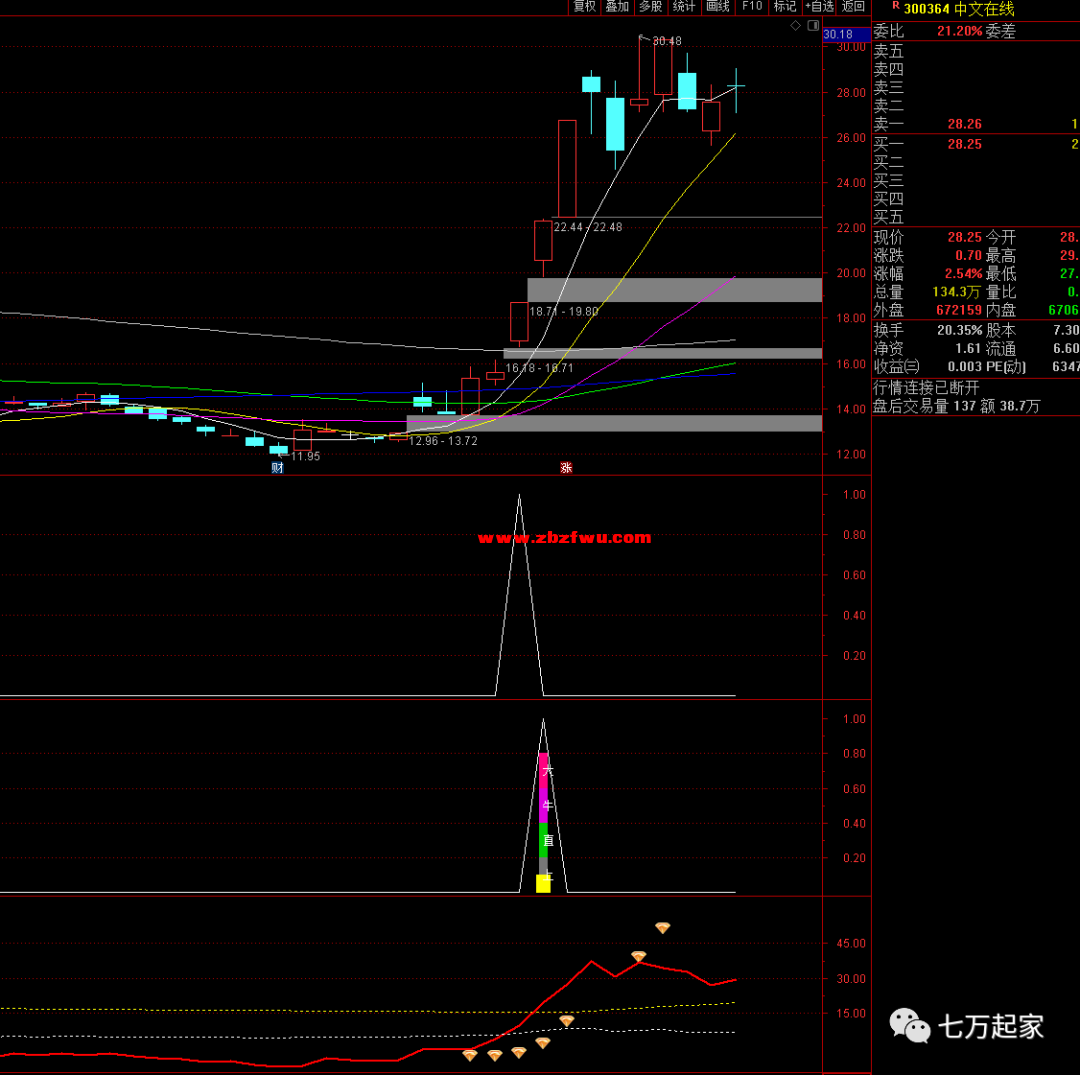Open the 画线 drawing tools
The image size is (1080, 1075).
[x=717, y=7]
